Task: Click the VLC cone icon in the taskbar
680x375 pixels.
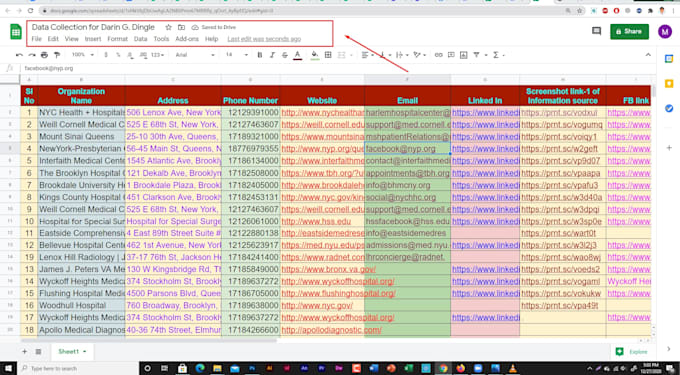Action: point(513,368)
